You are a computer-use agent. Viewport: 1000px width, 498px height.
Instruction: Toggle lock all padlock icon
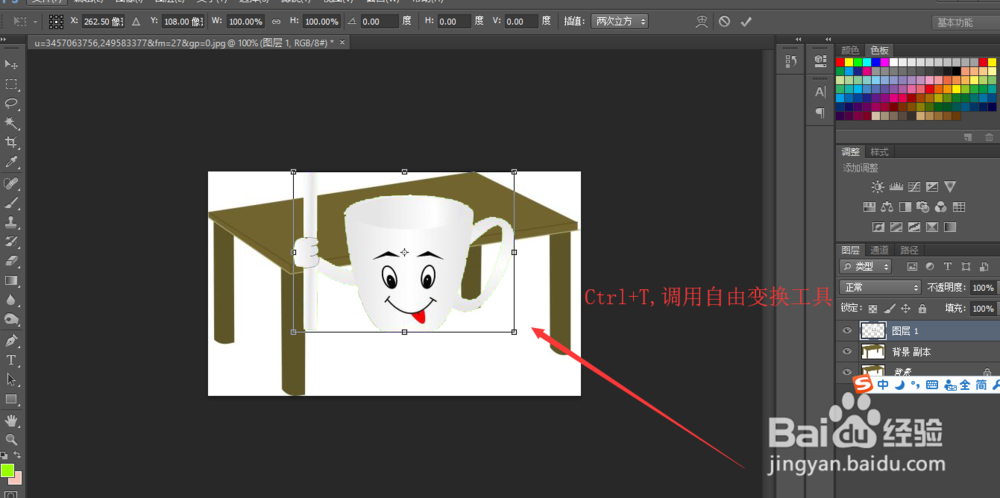(922, 309)
